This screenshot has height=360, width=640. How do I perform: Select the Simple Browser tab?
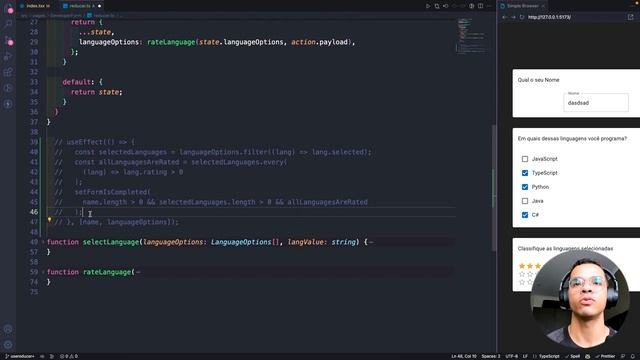pyautogui.click(x=522, y=6)
